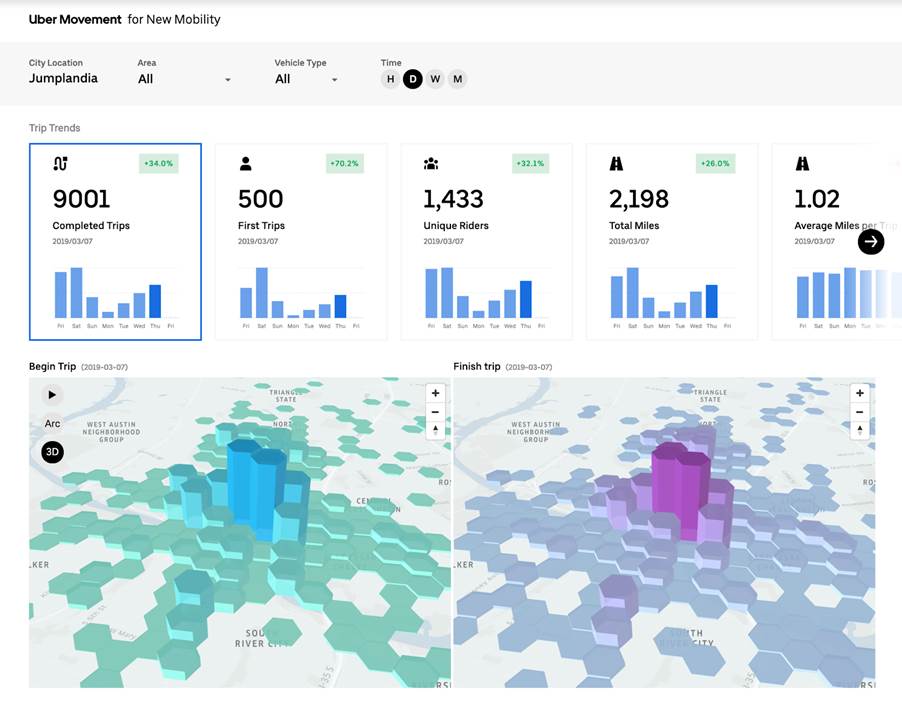Select the 1,433 Unique Riders value

pos(453,199)
